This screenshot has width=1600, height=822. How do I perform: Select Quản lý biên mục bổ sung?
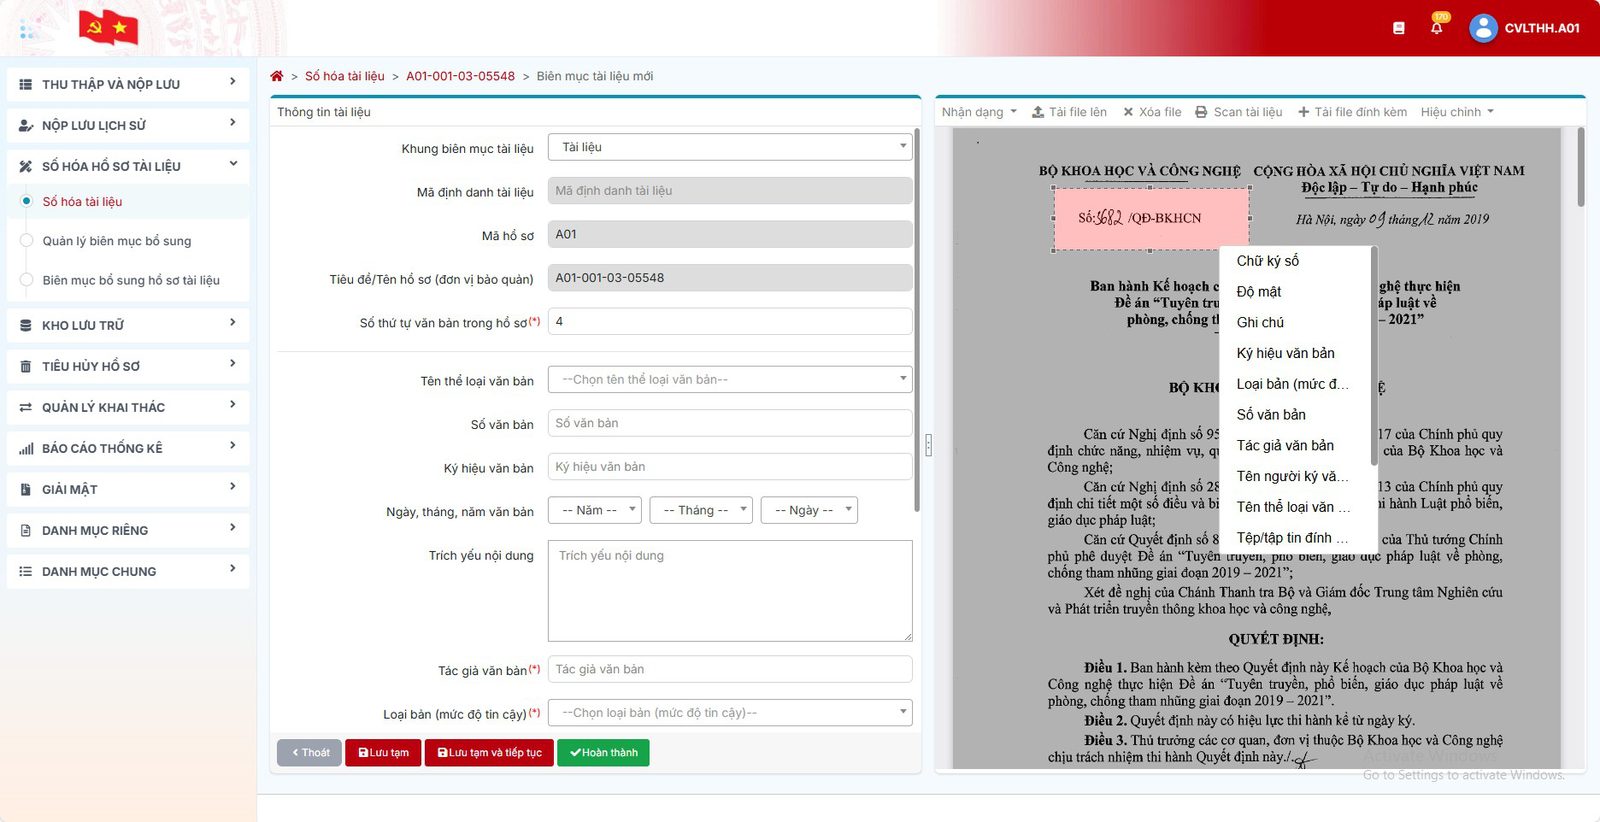[117, 241]
